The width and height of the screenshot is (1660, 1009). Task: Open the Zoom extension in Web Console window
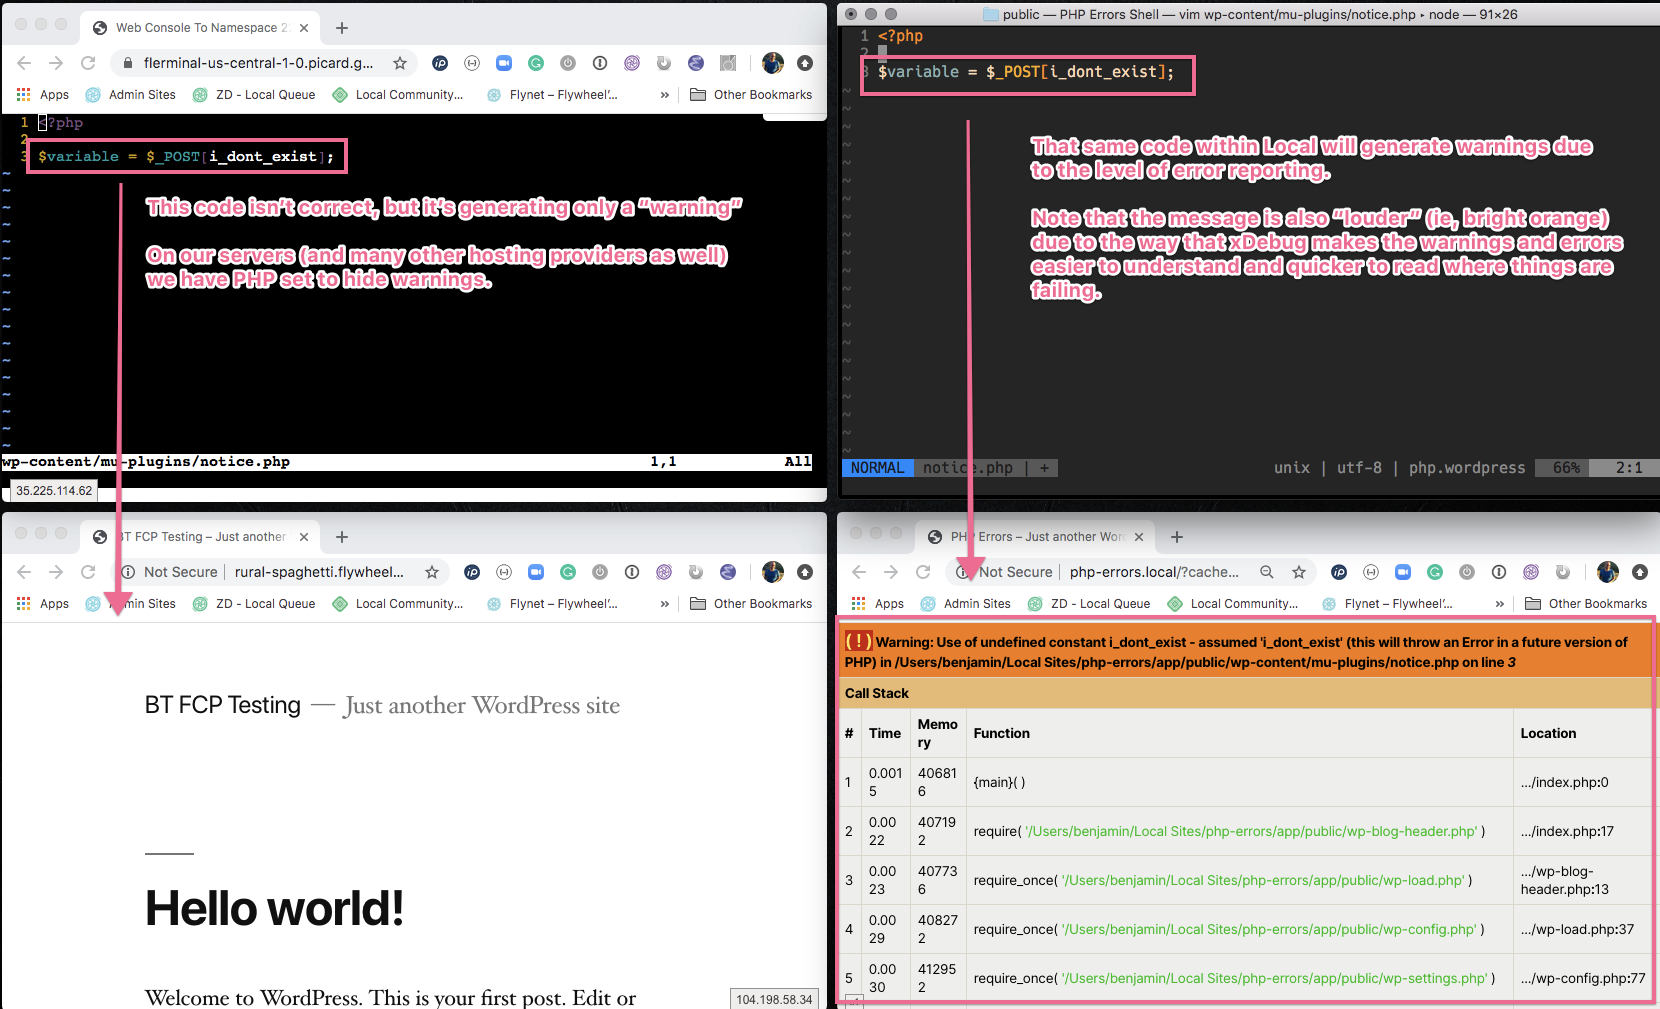pyautogui.click(x=504, y=63)
